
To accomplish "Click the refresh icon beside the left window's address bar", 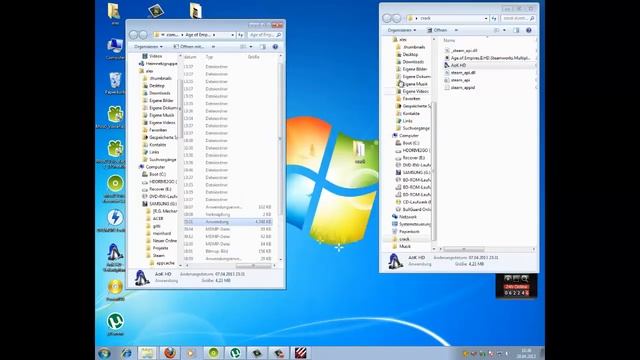I will pyautogui.click(x=241, y=35).
